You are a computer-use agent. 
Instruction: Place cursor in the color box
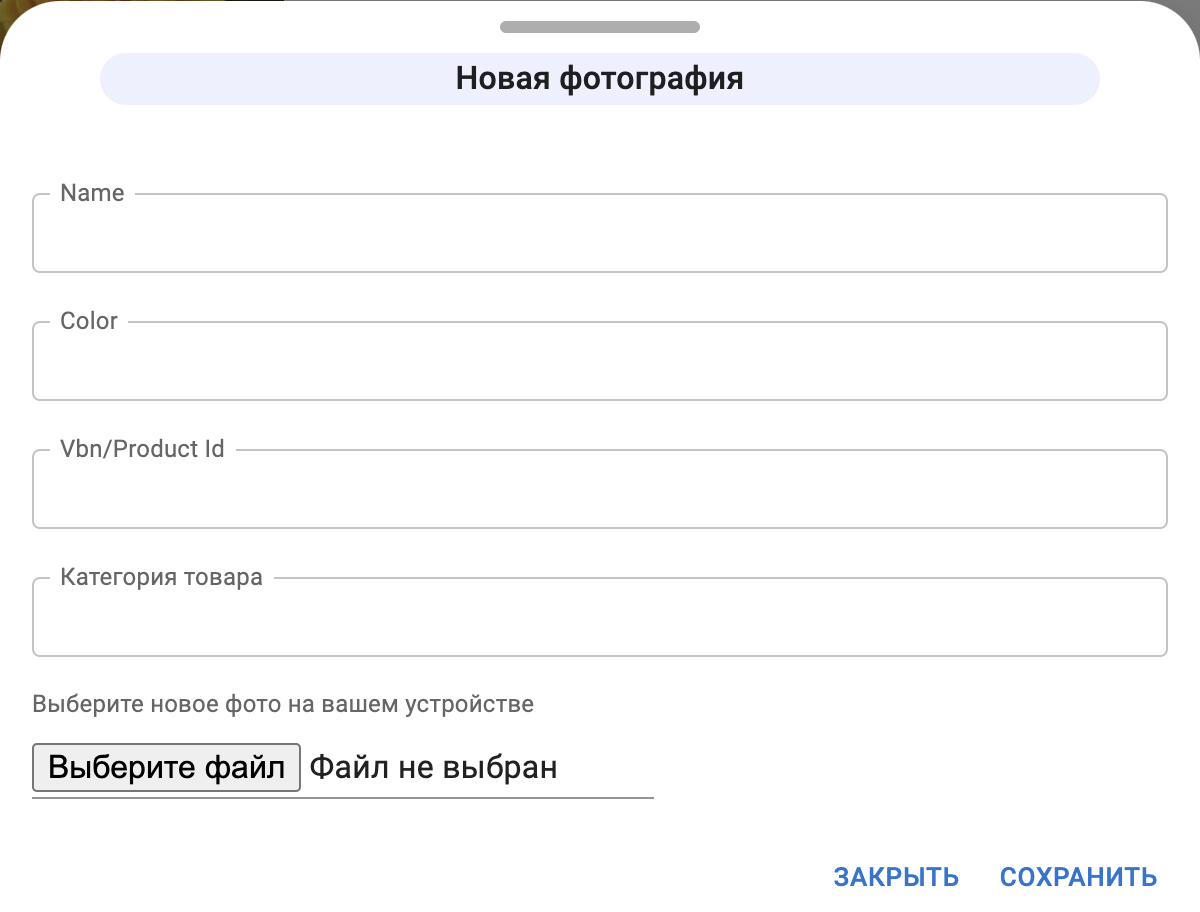[600, 361]
